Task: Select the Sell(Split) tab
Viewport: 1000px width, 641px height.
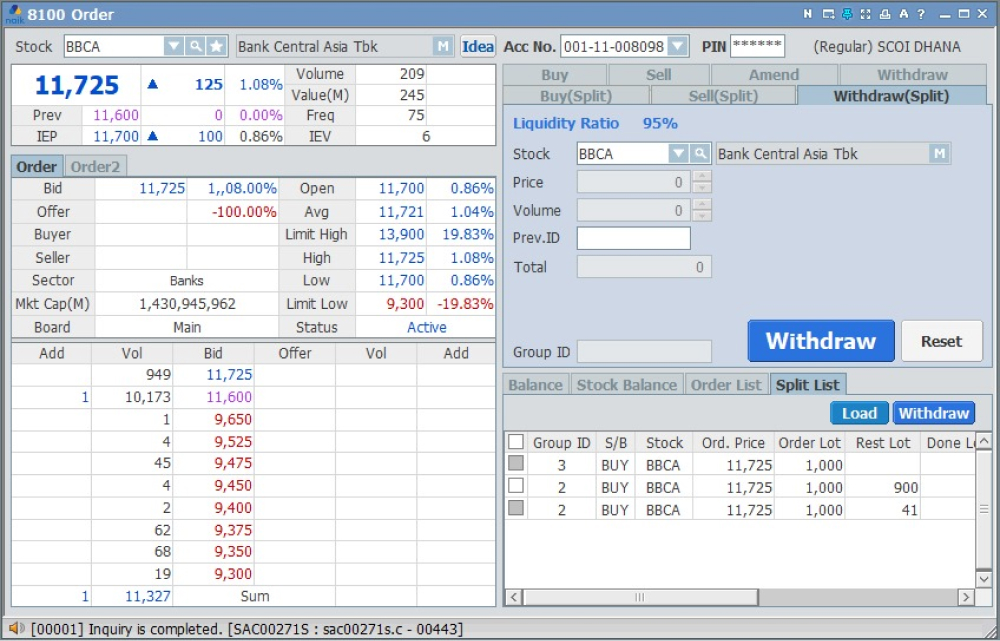Action: coord(723,96)
